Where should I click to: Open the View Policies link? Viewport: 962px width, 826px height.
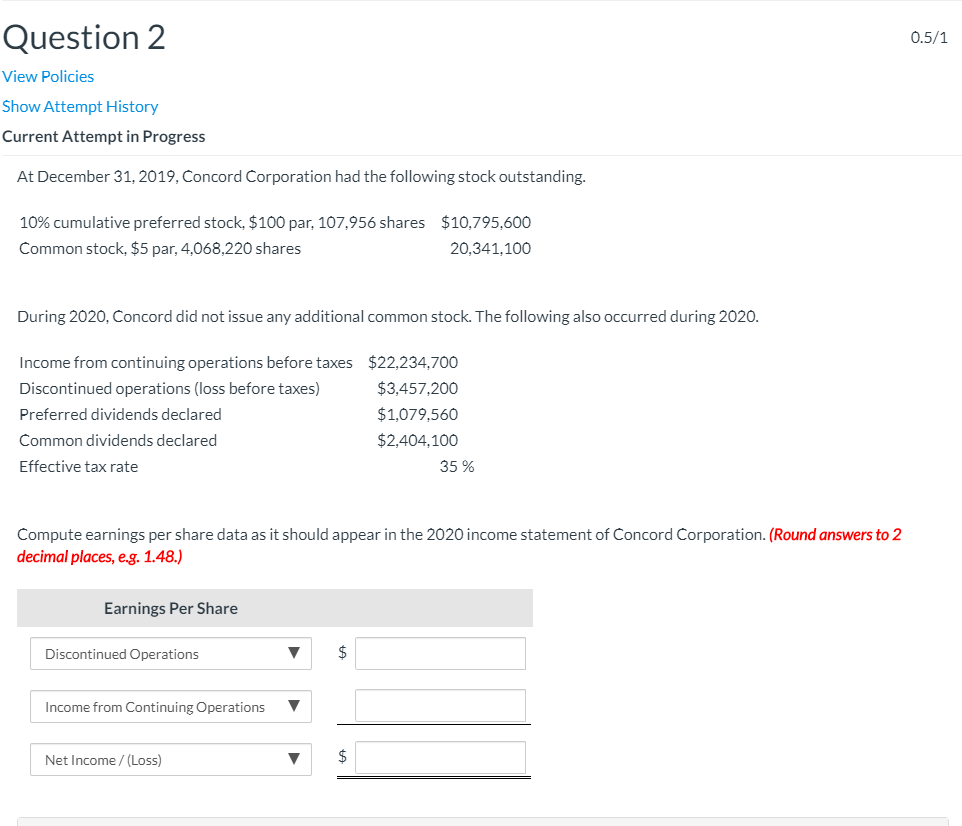click(48, 77)
